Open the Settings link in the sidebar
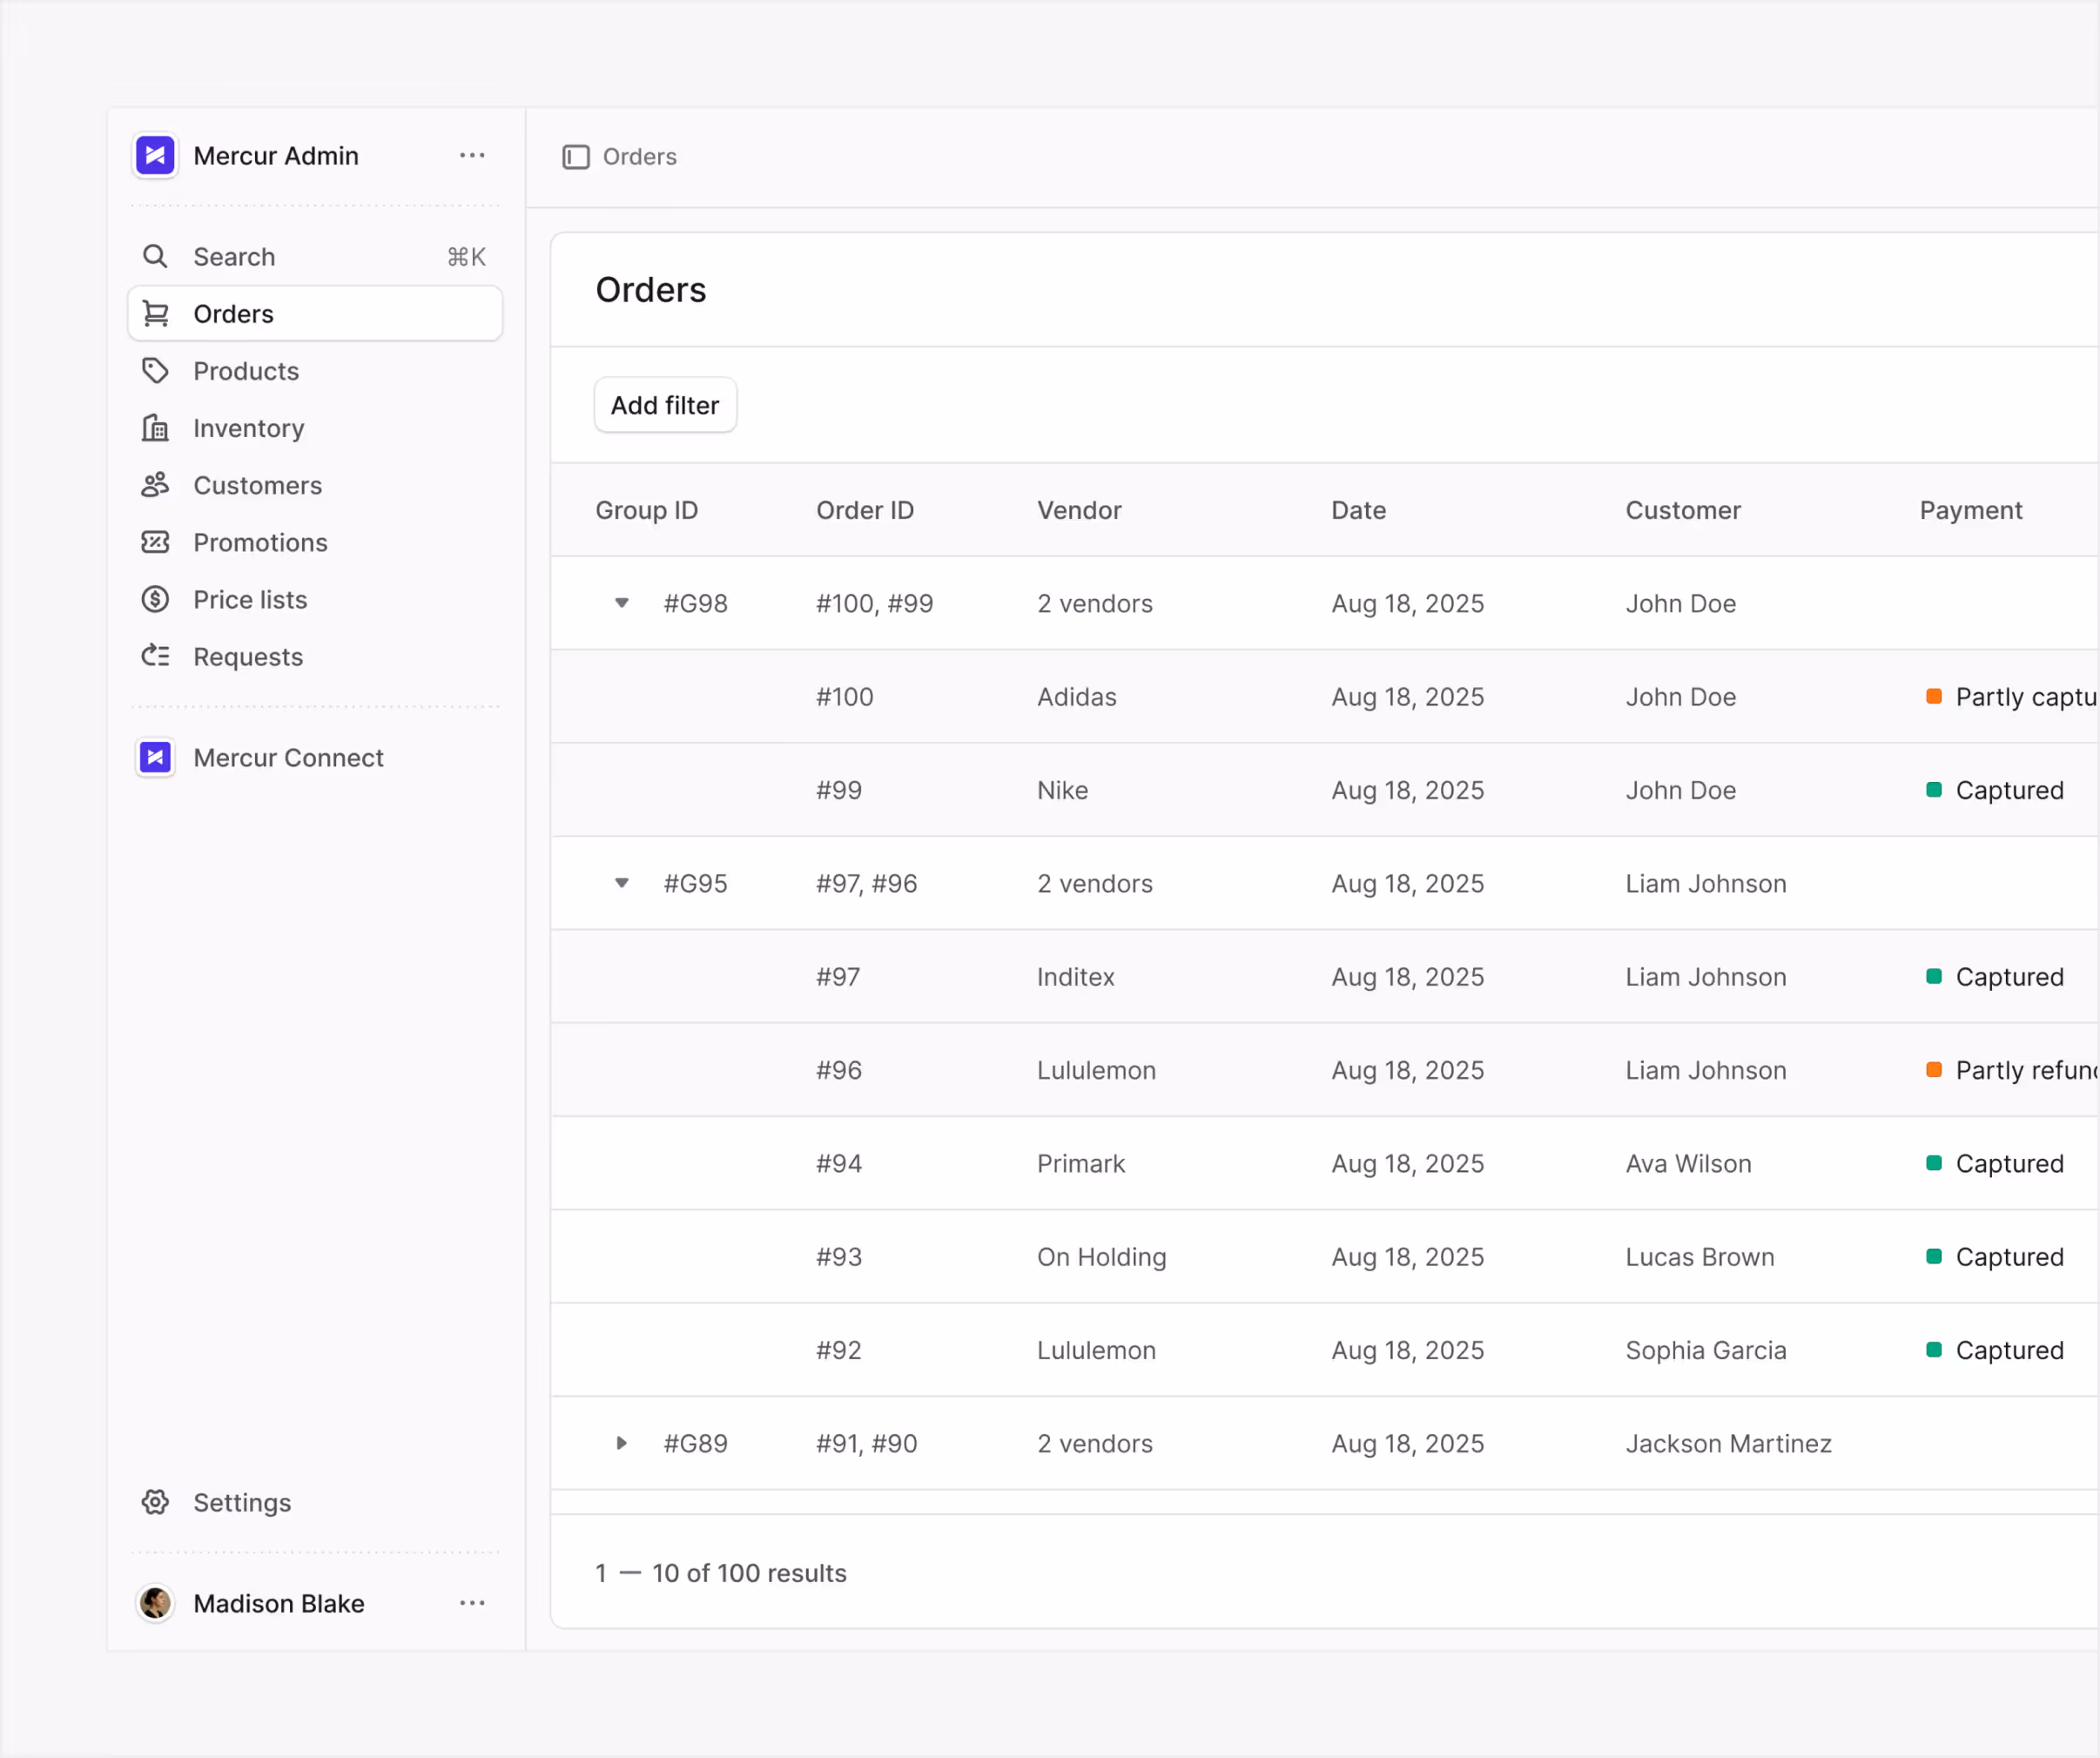2100x1758 pixels. click(241, 1503)
